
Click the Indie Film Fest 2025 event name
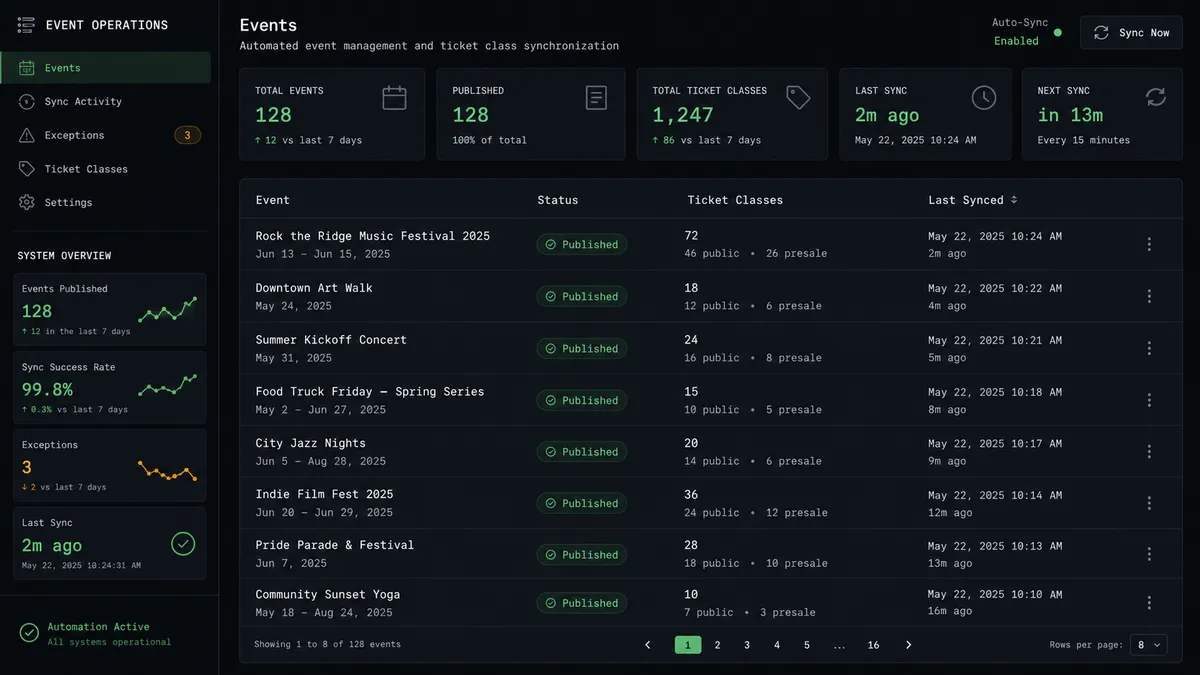pos(324,494)
